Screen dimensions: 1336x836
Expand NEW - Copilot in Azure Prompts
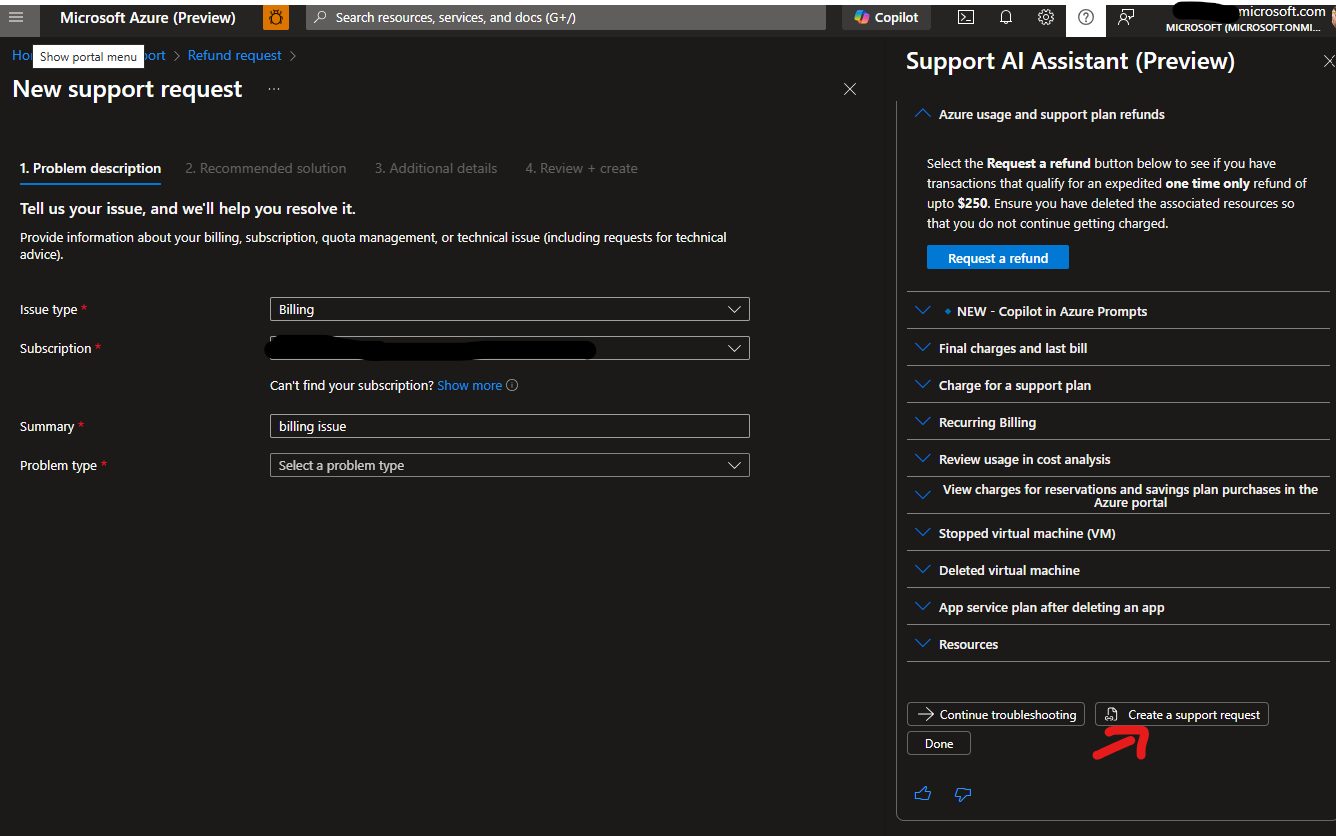(1118, 311)
